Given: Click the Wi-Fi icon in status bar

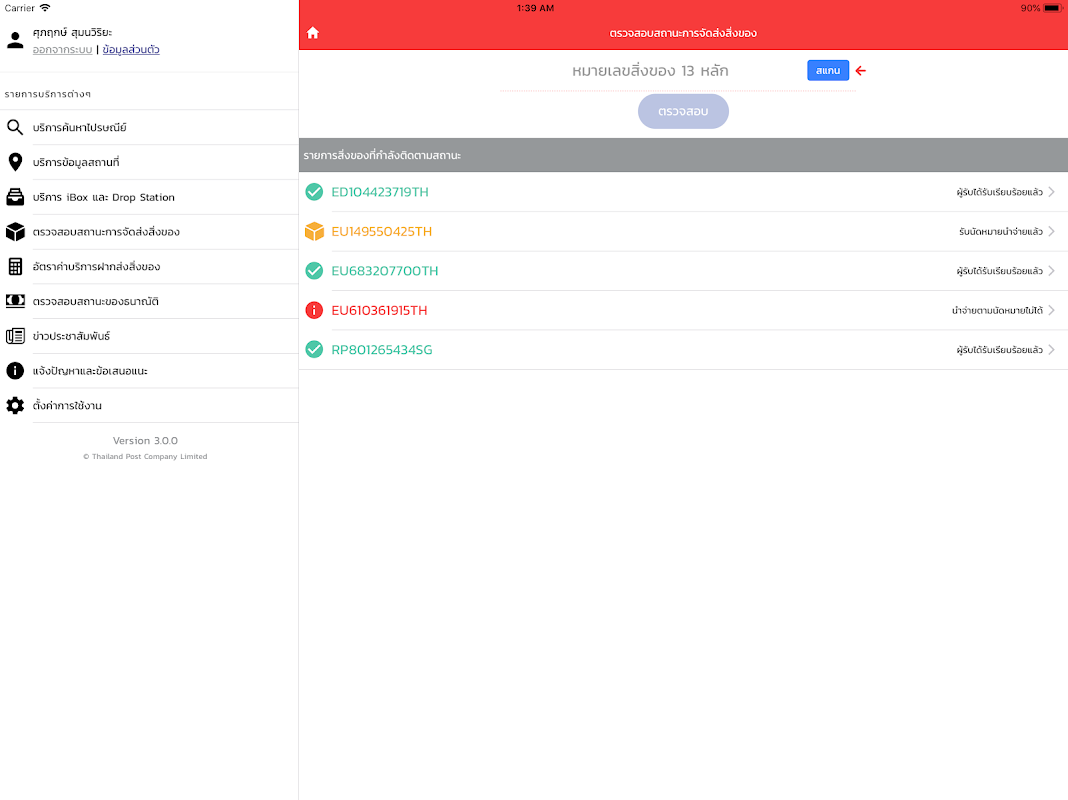Looking at the screenshot, I should pyautogui.click(x=45, y=8).
